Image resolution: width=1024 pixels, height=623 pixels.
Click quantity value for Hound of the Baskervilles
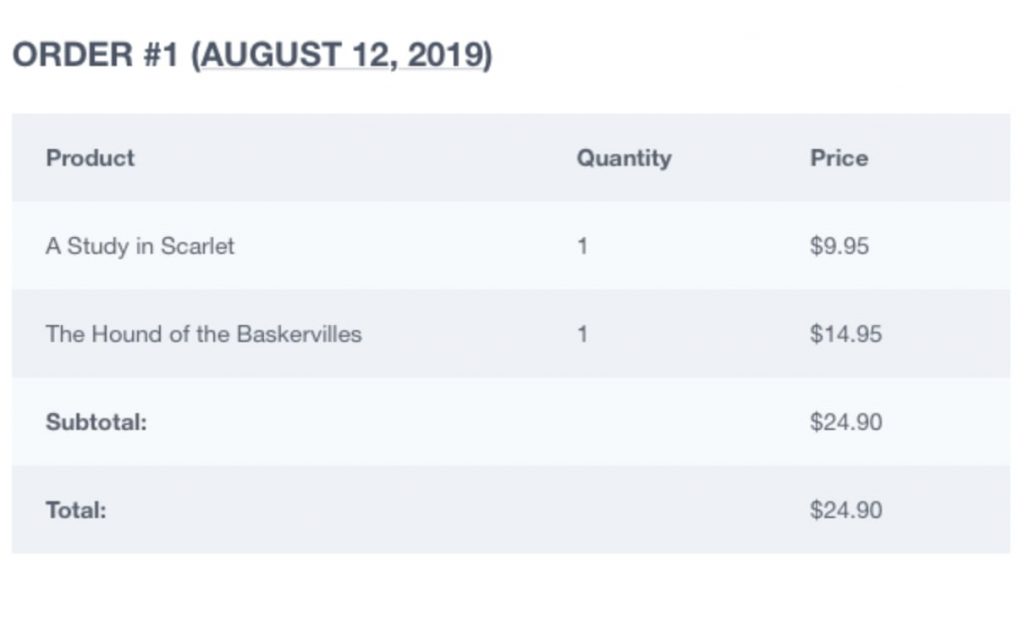click(582, 334)
